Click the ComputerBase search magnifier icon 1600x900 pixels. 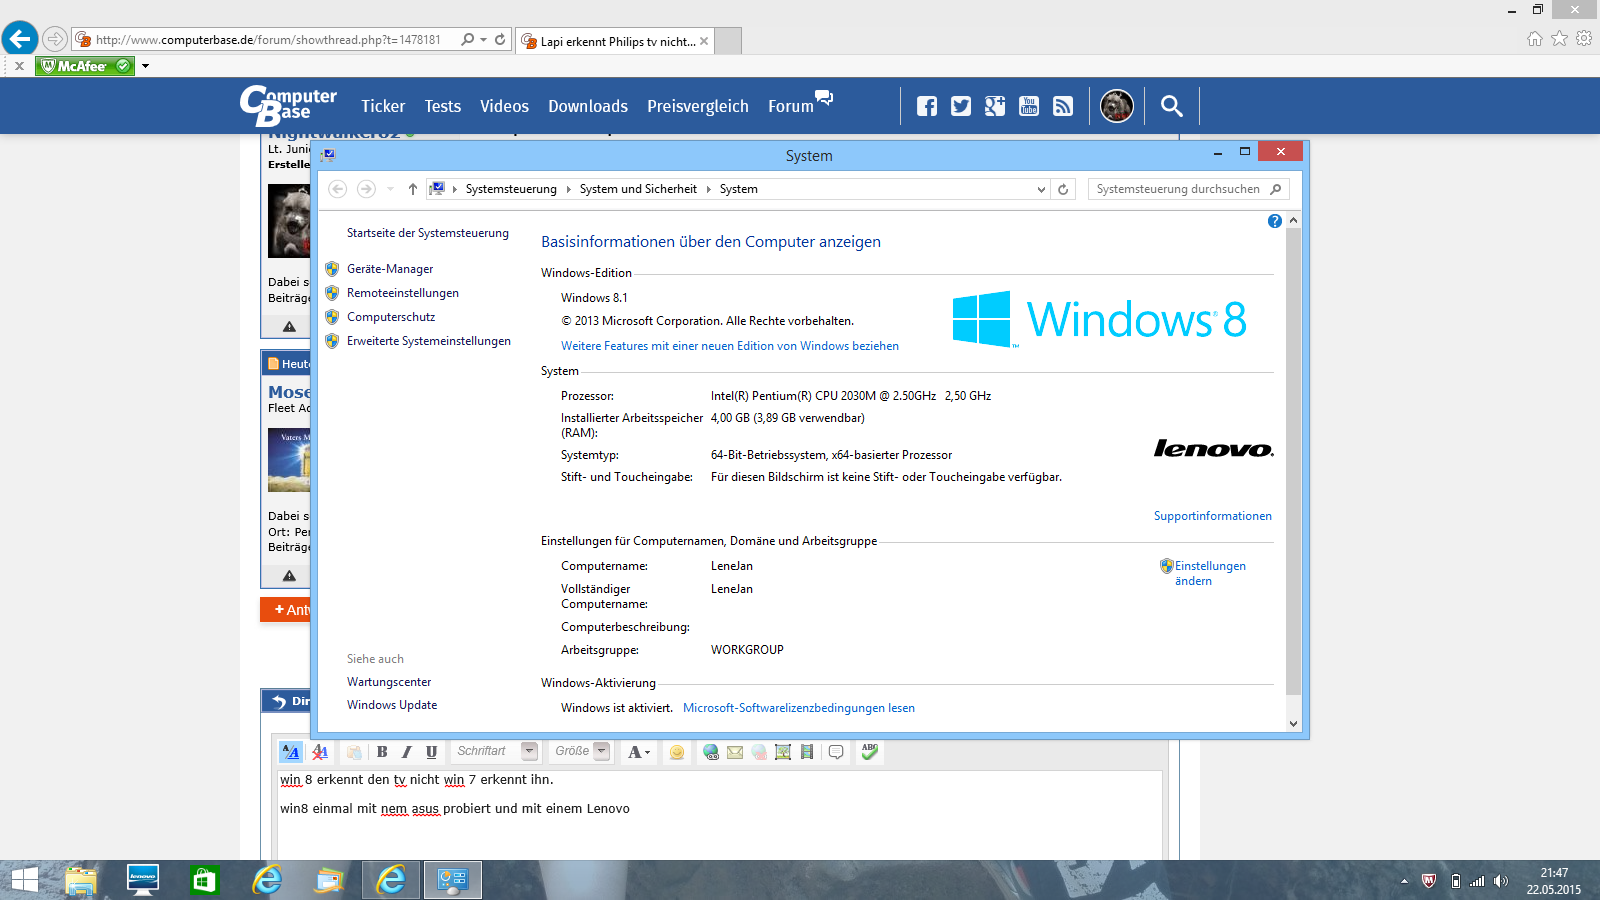pos(1171,106)
